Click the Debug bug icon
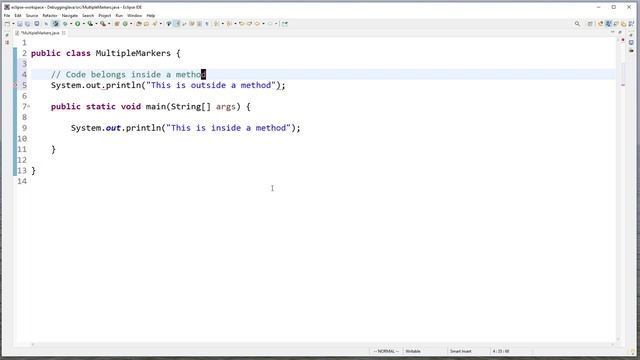Viewport: 640px width, 360px height. (65, 24)
